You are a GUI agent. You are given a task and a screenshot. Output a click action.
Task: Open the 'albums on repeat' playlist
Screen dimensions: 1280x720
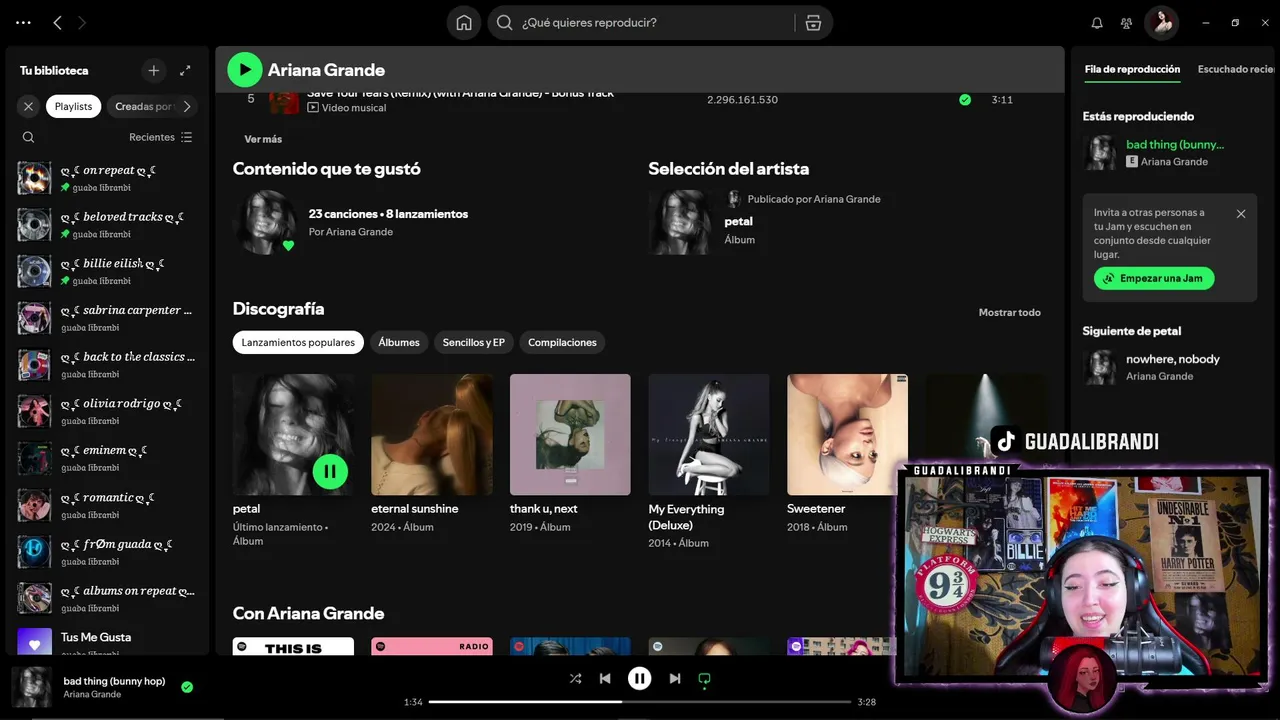[x=107, y=598]
